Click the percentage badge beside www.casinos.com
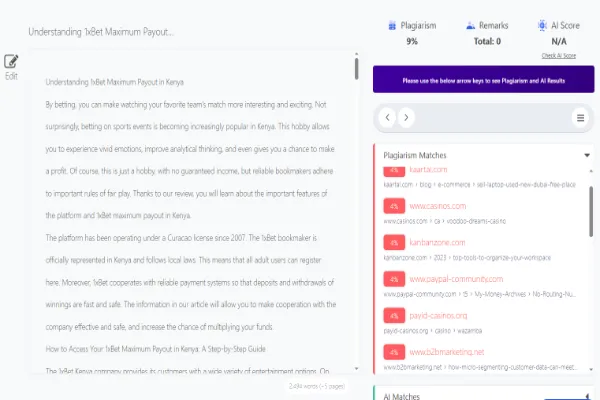 pos(394,206)
